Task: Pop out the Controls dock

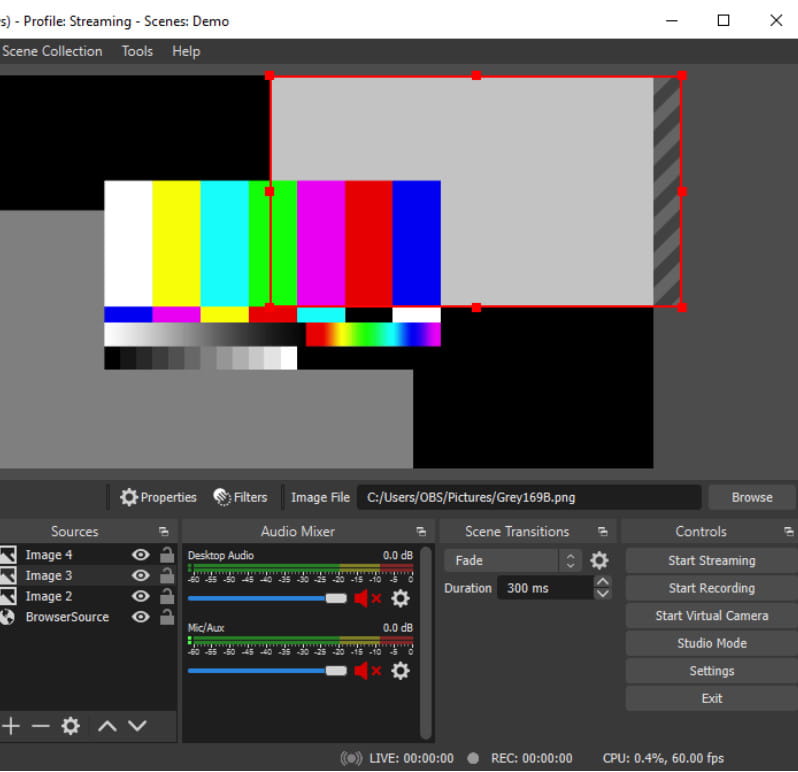Action: click(x=788, y=531)
